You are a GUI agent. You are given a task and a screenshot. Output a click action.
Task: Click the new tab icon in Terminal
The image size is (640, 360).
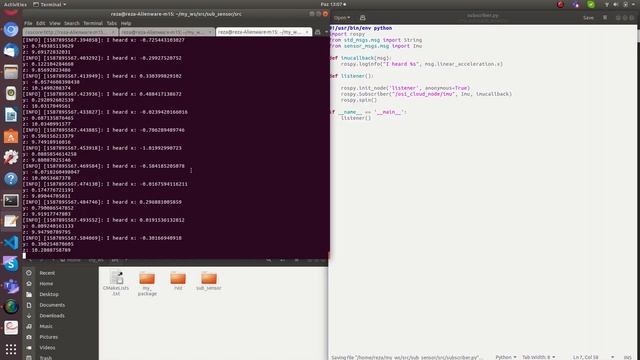[318, 32]
